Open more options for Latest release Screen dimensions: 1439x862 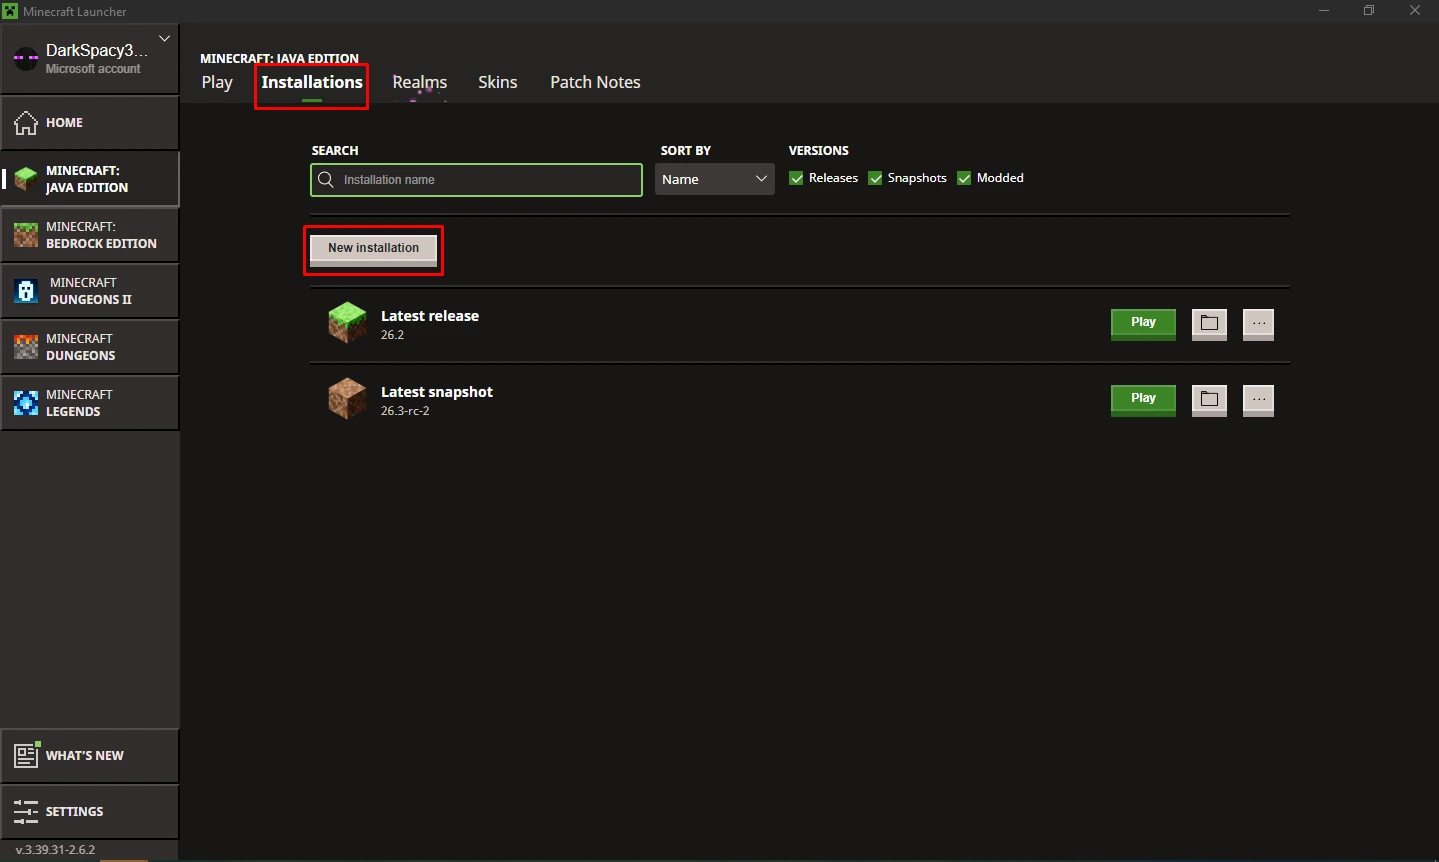pos(1258,323)
